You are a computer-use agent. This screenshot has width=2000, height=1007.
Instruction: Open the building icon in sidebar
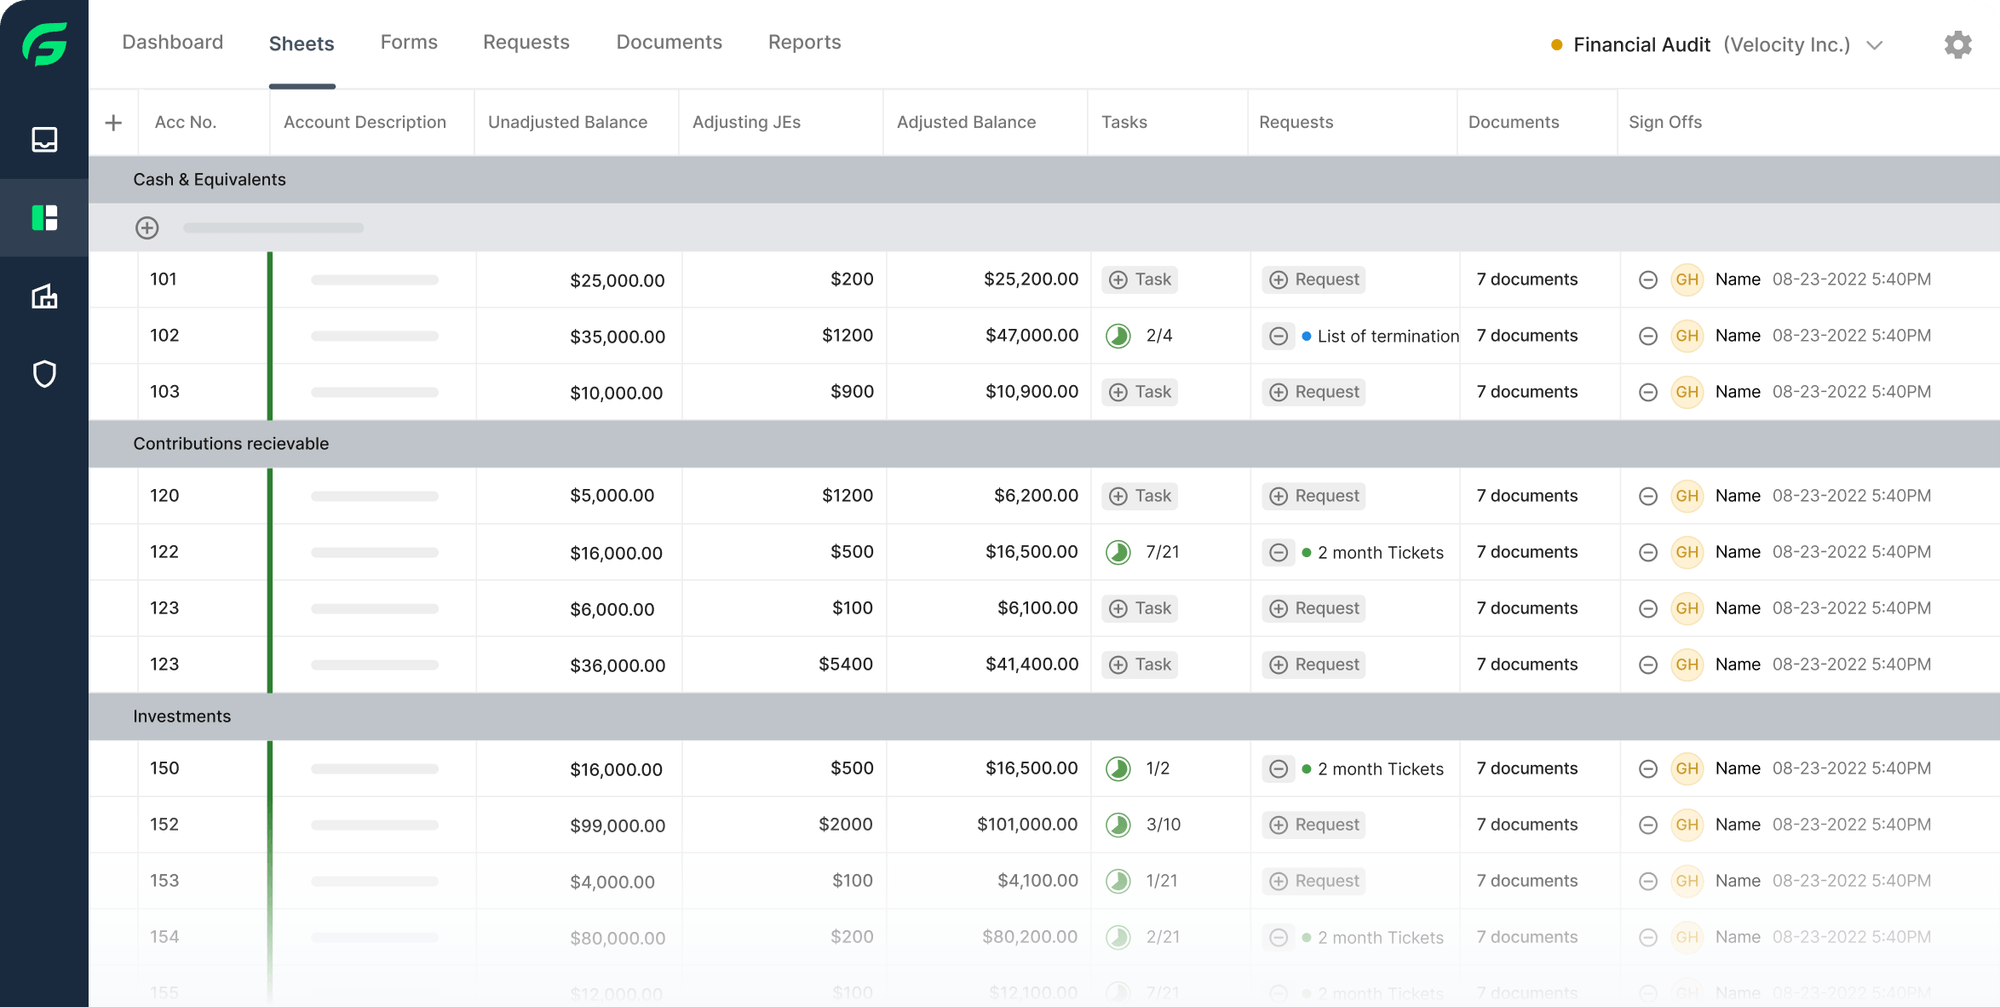45,296
